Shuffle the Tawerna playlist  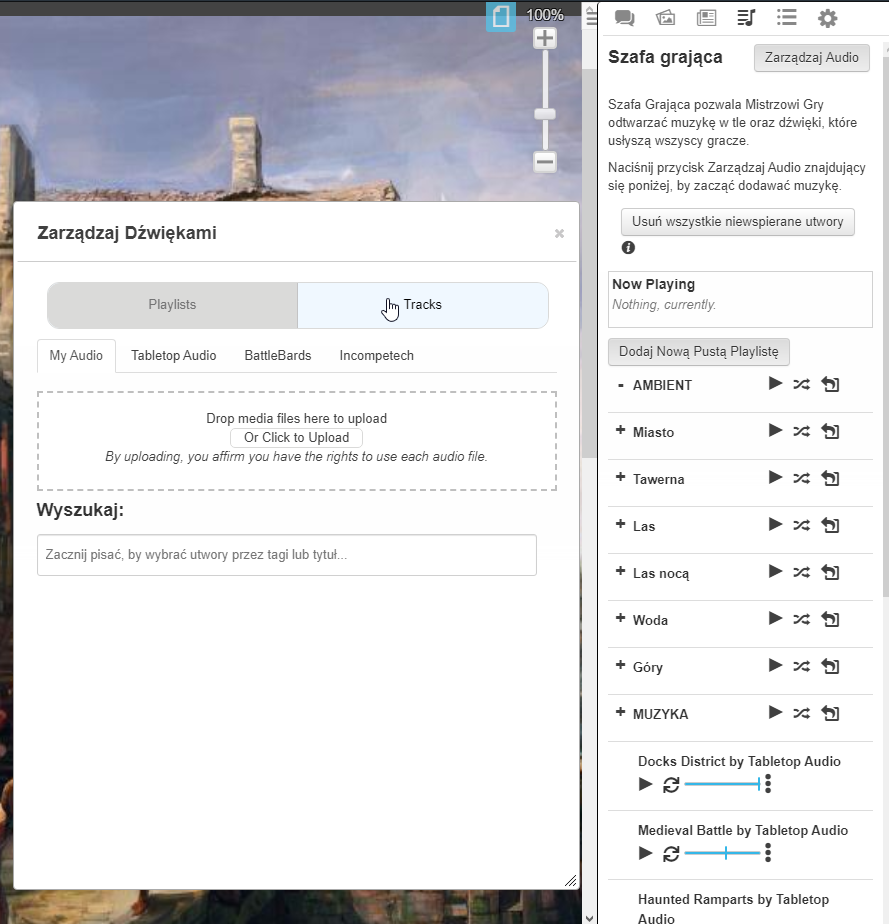click(x=801, y=478)
